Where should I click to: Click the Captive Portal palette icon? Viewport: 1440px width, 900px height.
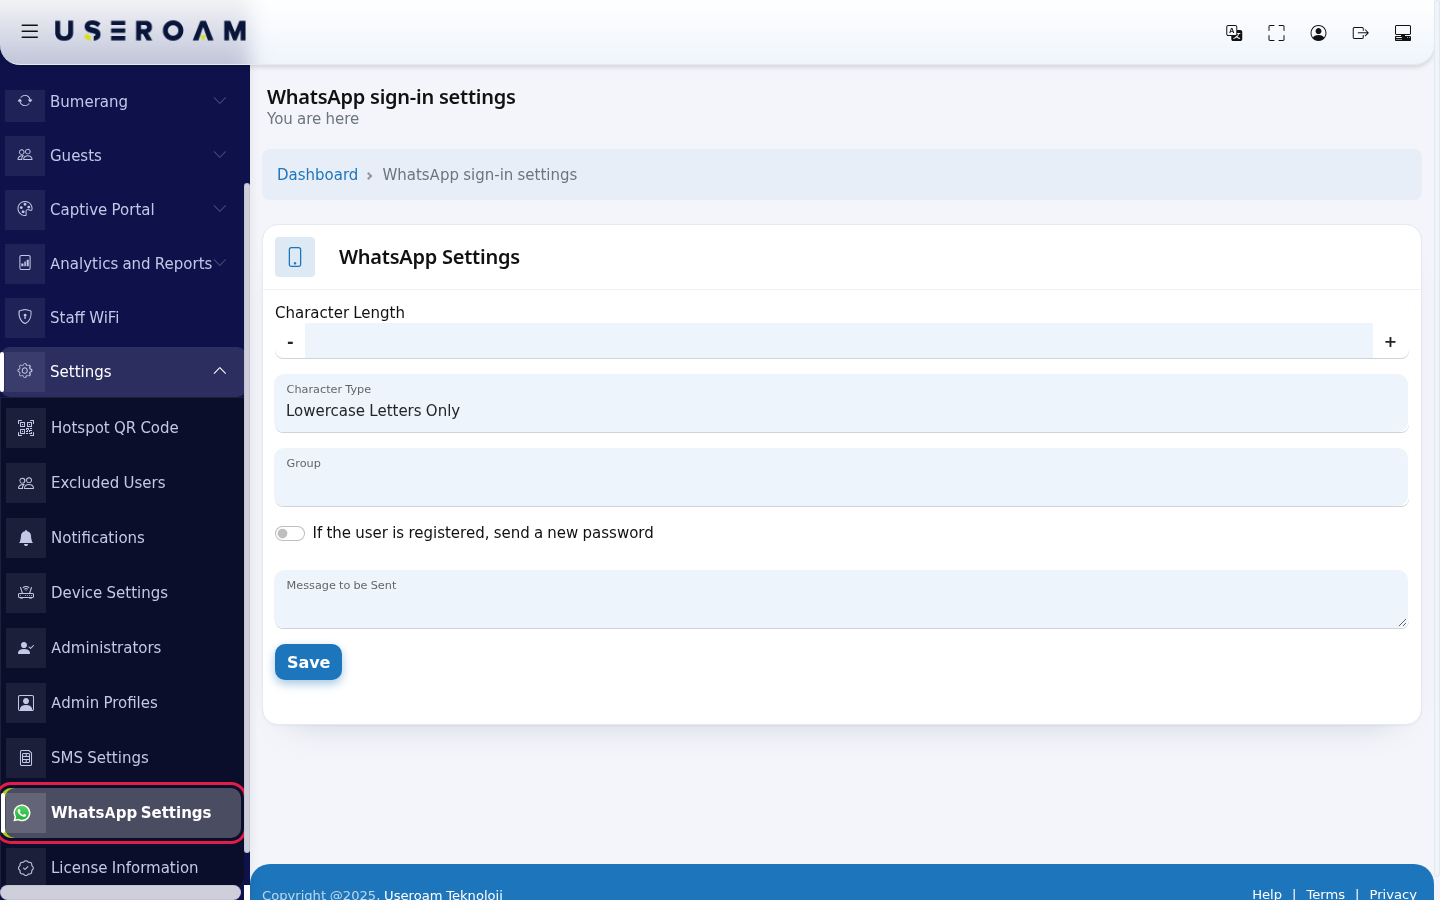[x=25, y=209]
